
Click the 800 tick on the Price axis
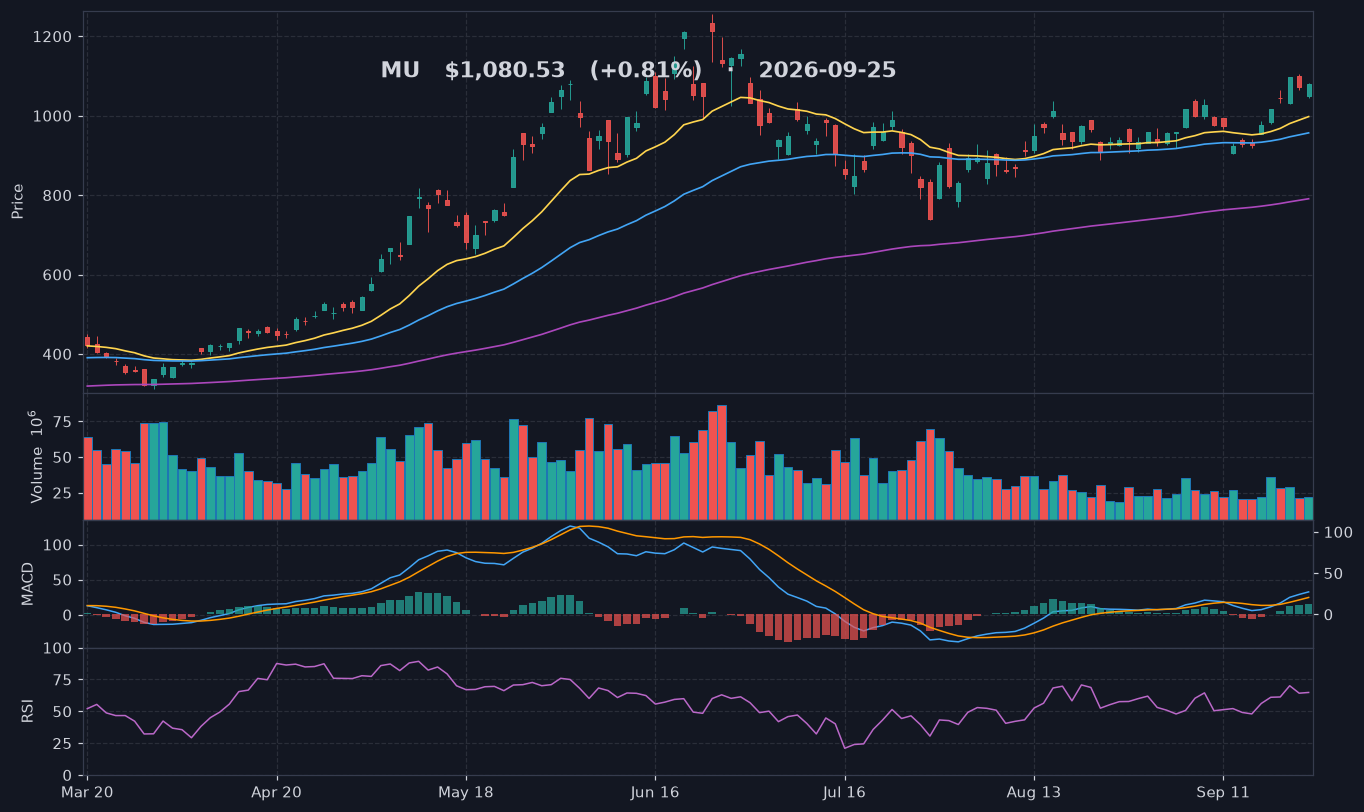point(57,196)
